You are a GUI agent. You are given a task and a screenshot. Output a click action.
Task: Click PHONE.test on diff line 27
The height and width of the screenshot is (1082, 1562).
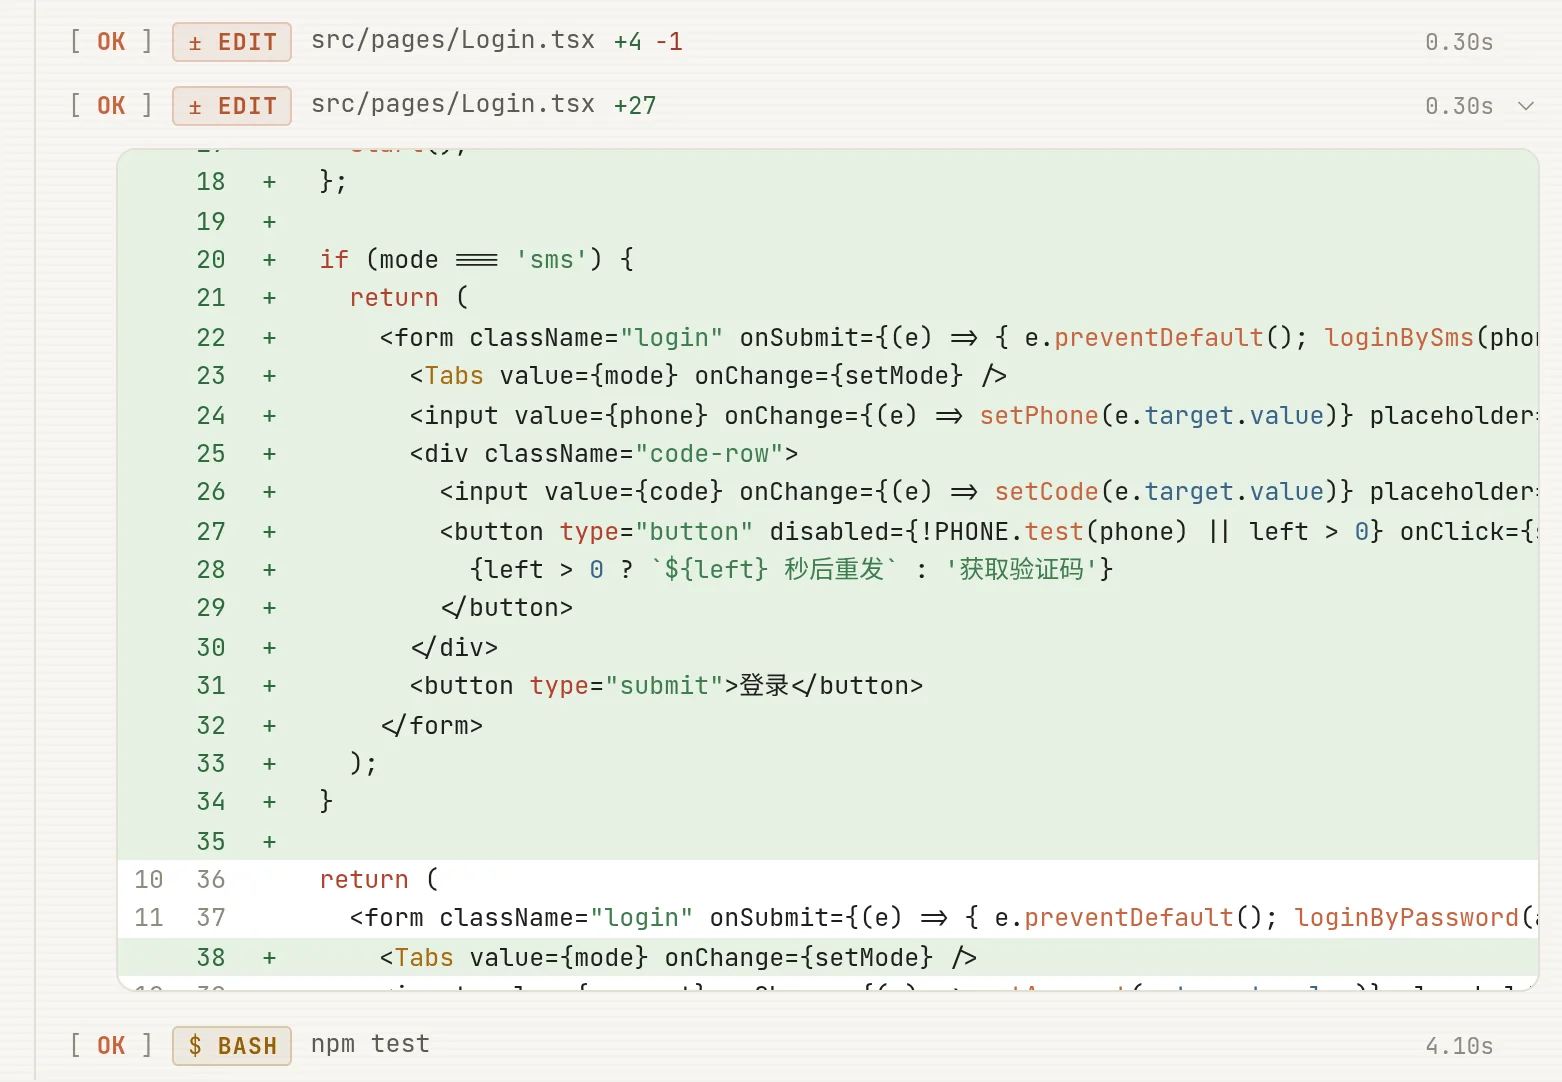(1009, 532)
